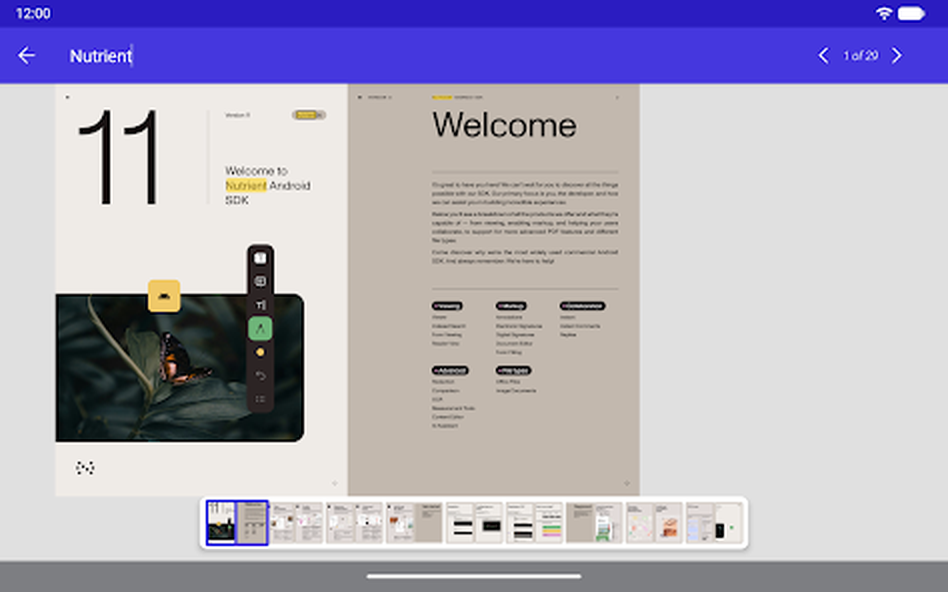Image resolution: width=948 pixels, height=592 pixels.
Task: Click the undo arrow in the pictured toolbar
Action: click(261, 376)
